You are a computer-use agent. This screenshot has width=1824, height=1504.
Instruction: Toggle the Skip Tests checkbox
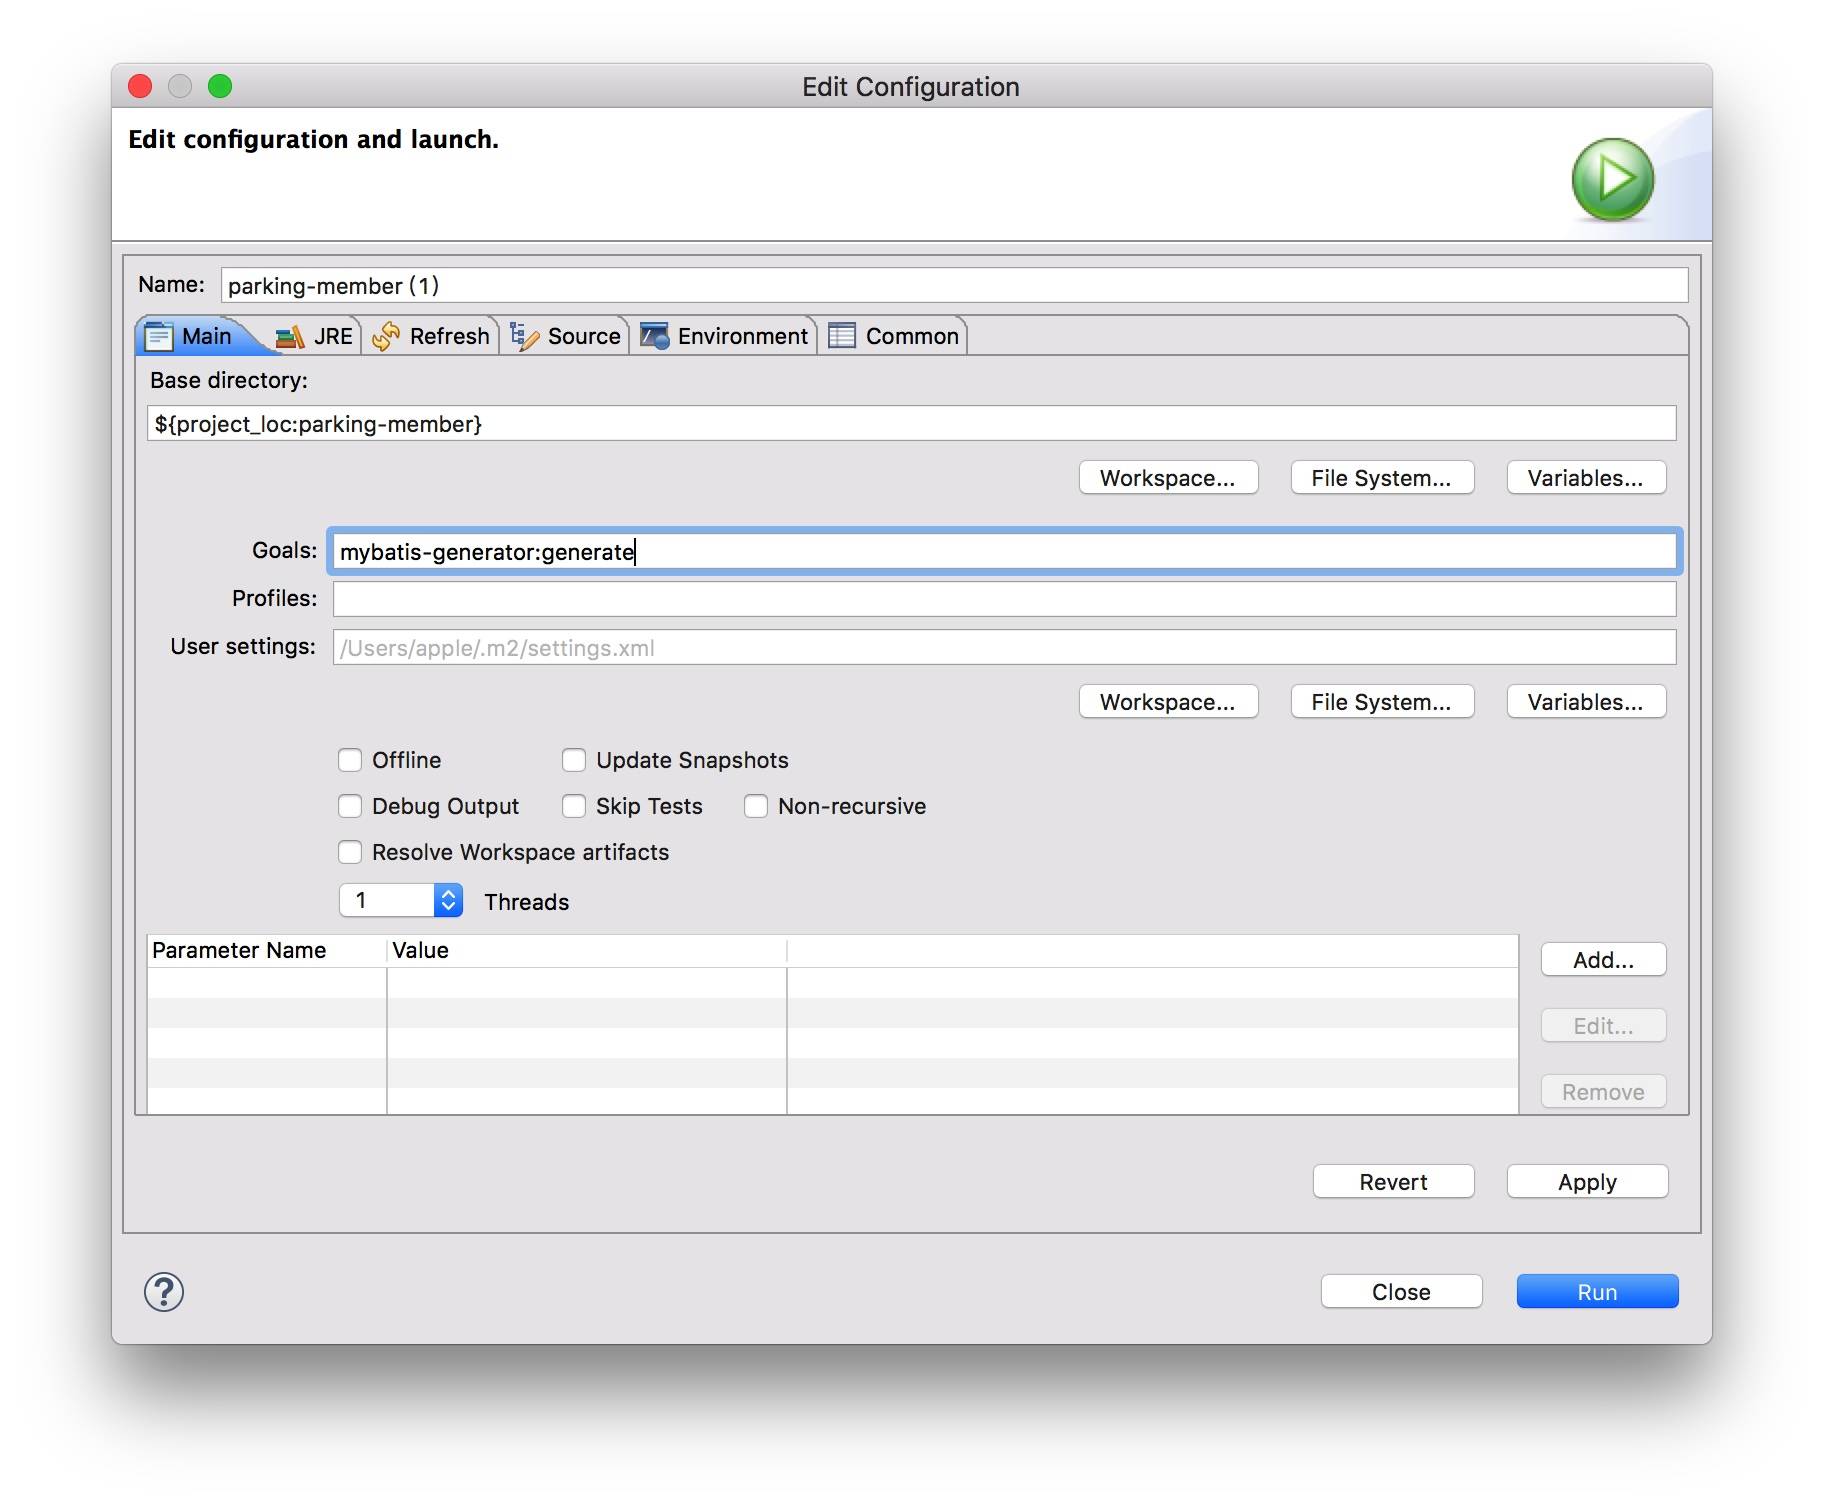click(x=574, y=806)
